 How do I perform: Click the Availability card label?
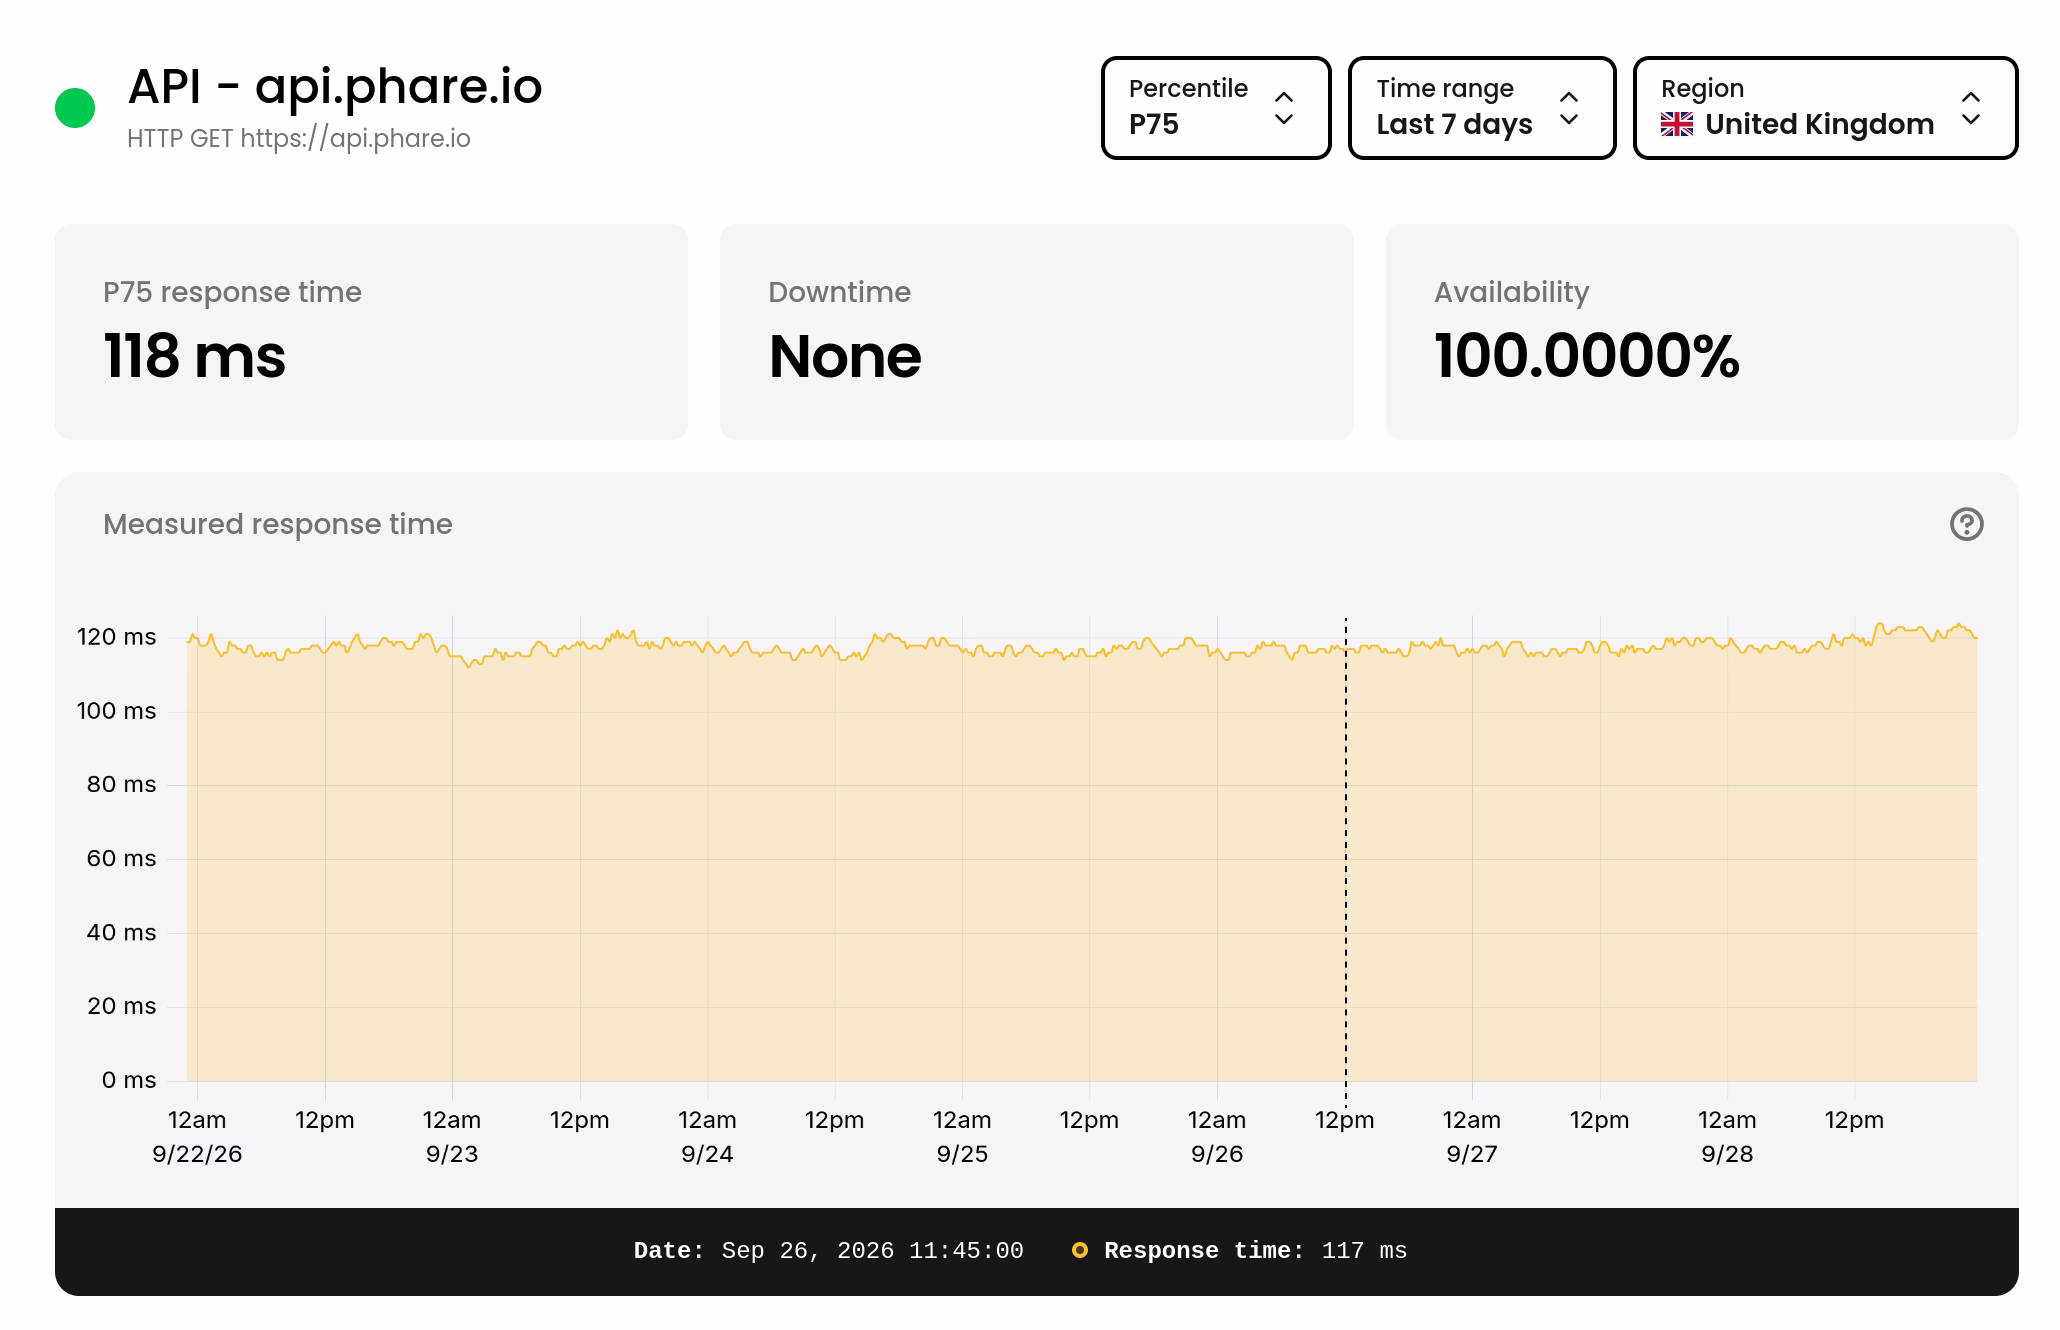click(x=1511, y=292)
